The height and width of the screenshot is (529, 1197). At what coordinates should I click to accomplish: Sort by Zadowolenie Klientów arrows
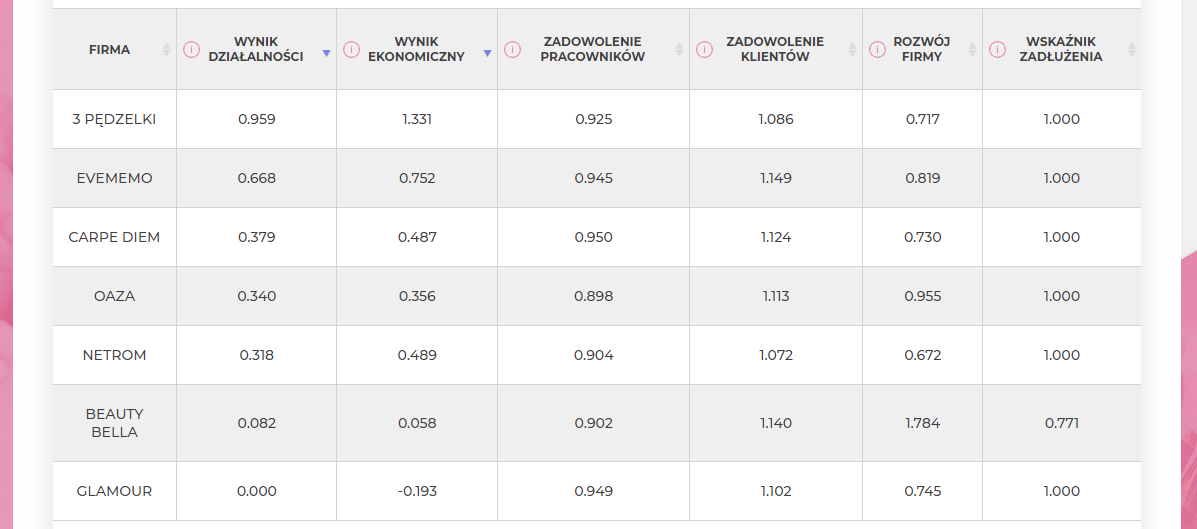(853, 50)
